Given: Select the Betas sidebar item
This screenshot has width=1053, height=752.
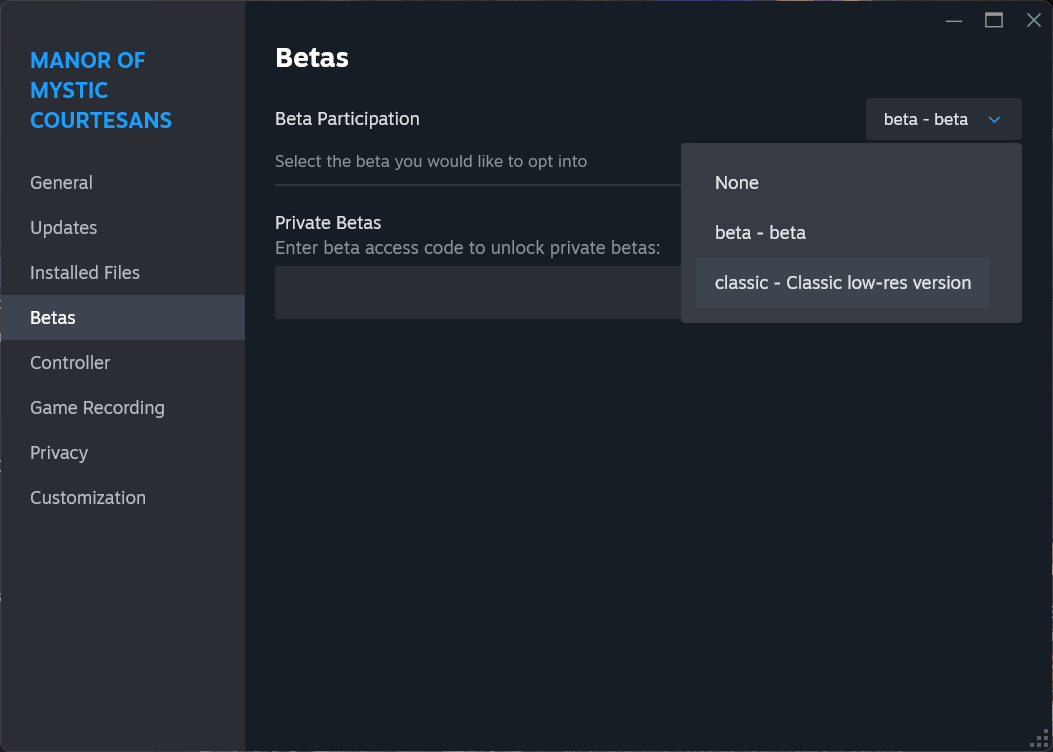Looking at the screenshot, I should click(x=53, y=318).
